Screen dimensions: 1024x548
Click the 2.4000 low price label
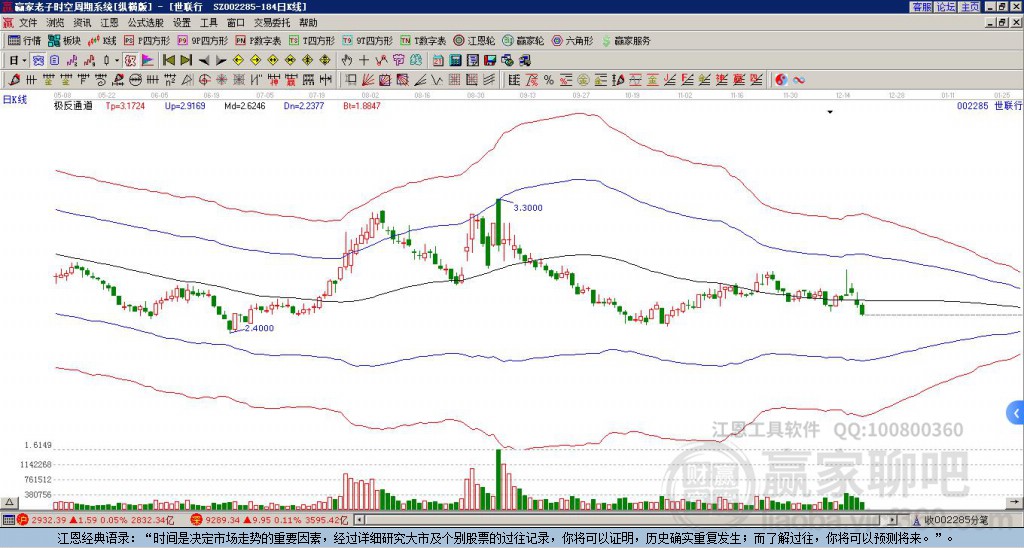point(259,328)
